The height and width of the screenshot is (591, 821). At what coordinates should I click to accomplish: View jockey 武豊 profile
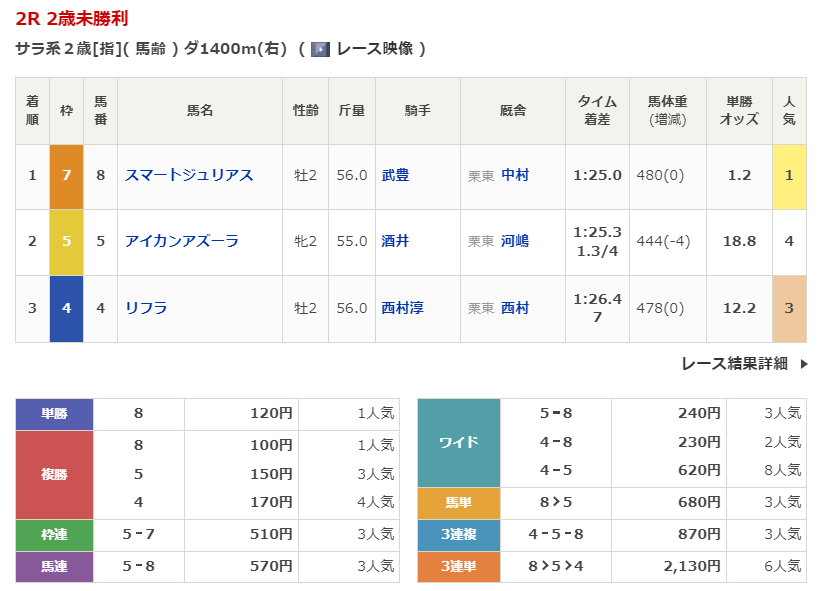395,175
